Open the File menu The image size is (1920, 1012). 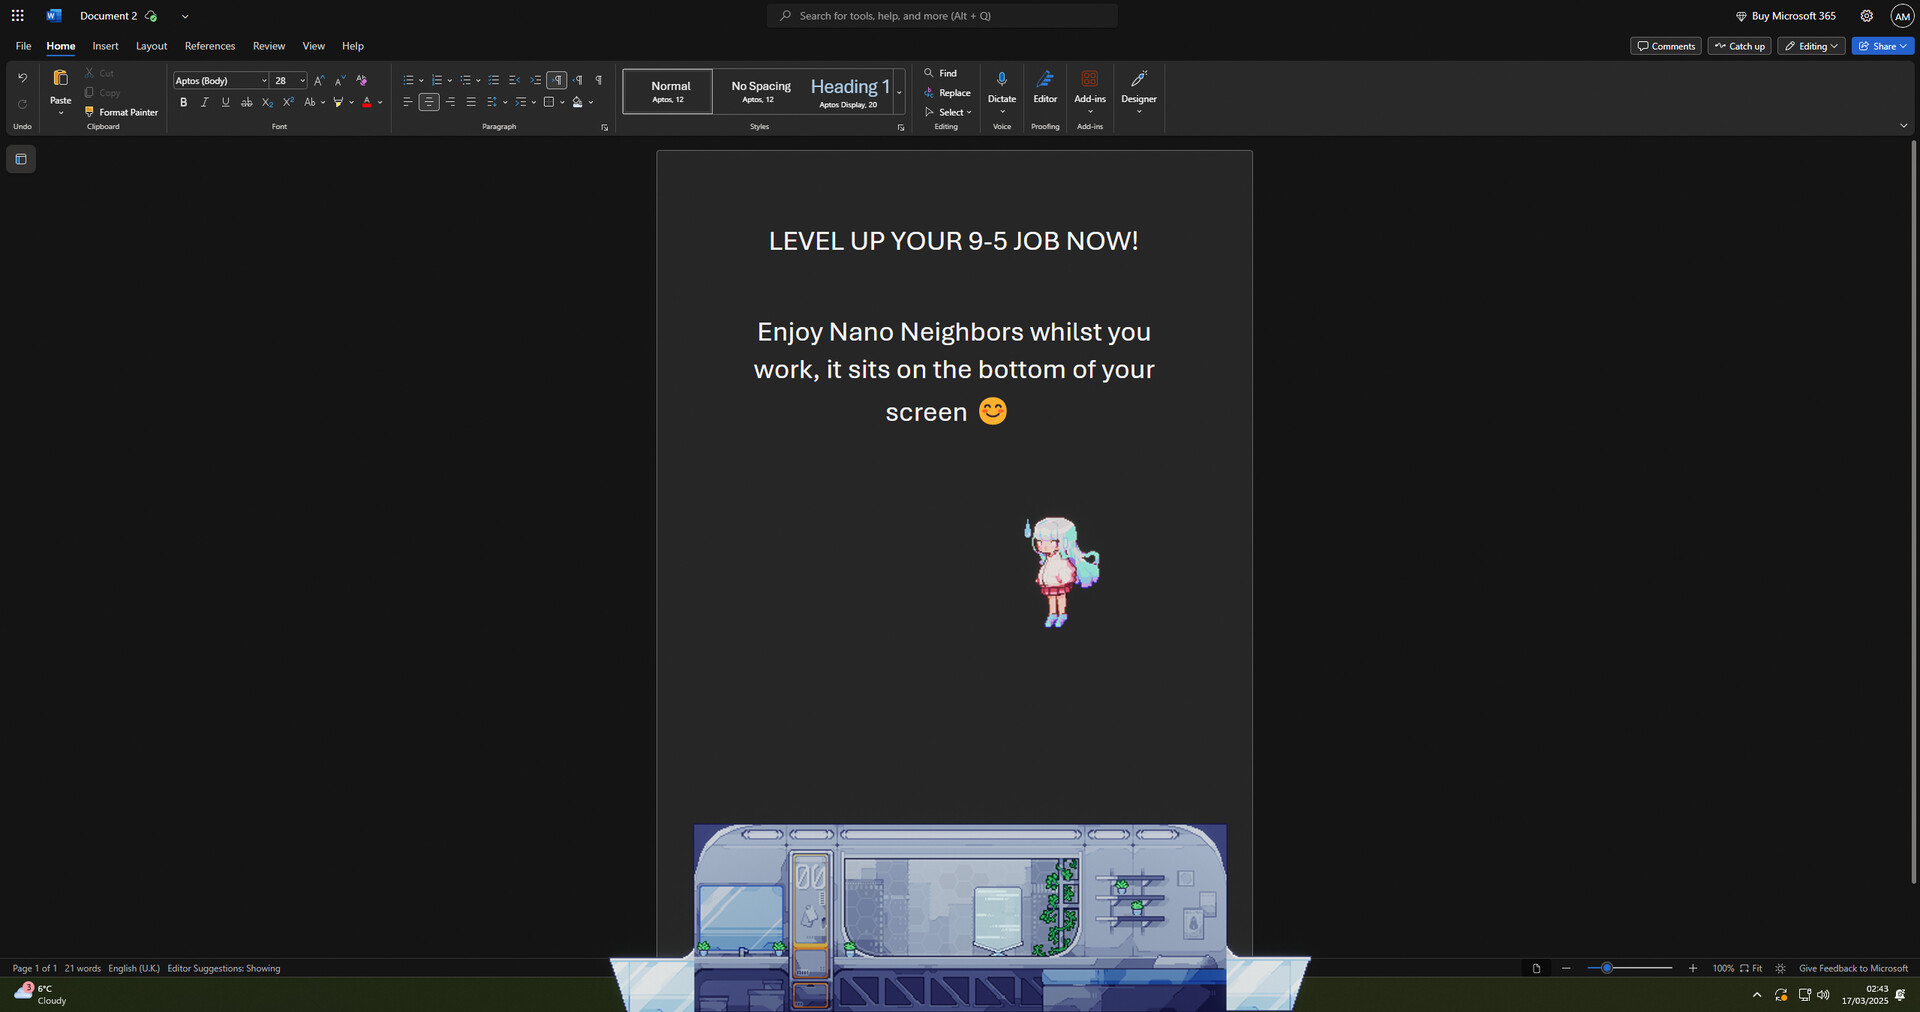pos(23,46)
